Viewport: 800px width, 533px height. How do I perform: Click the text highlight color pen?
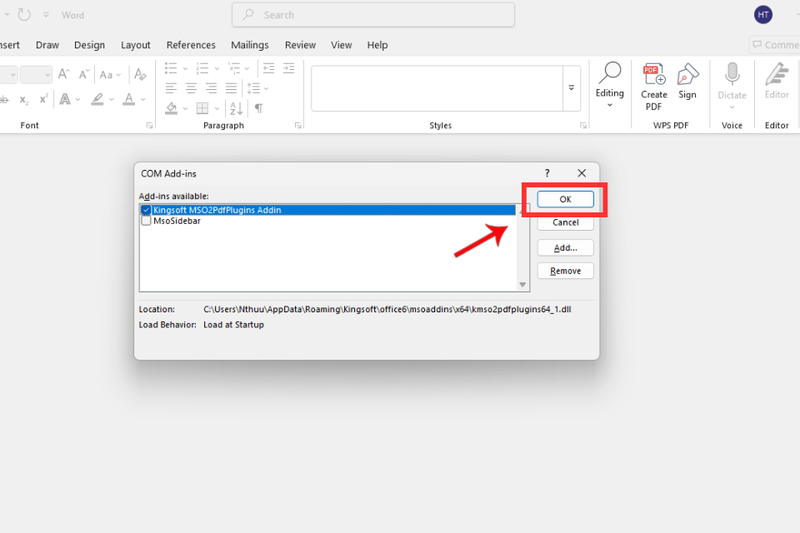[97, 99]
